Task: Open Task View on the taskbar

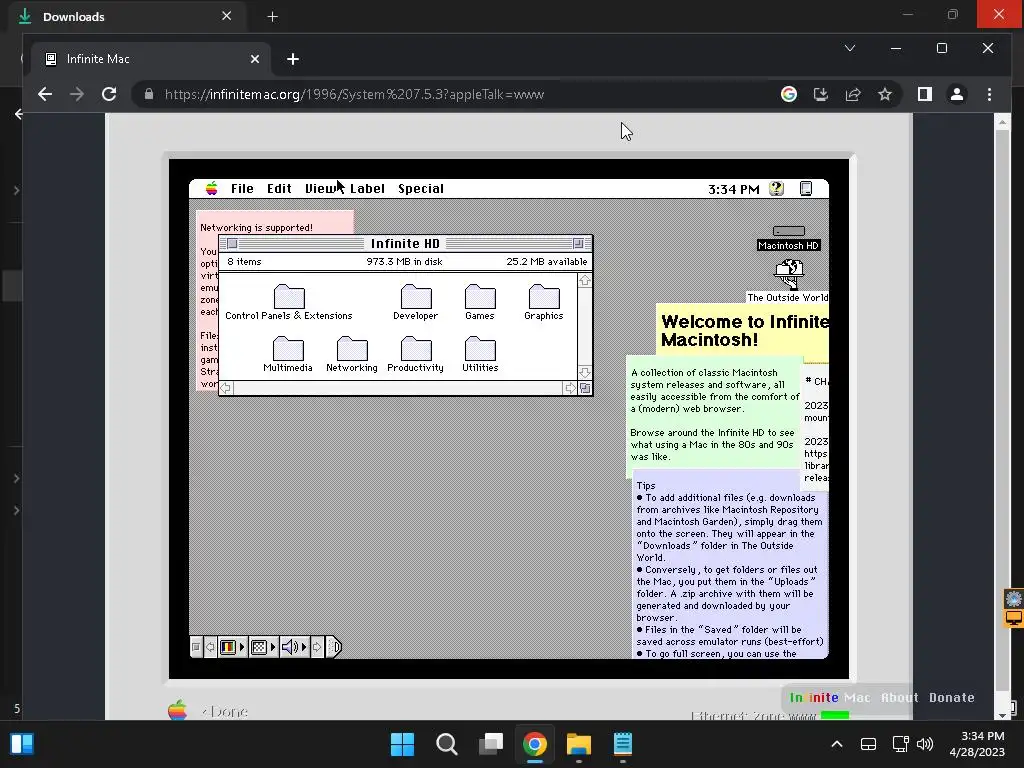Action: (491, 744)
